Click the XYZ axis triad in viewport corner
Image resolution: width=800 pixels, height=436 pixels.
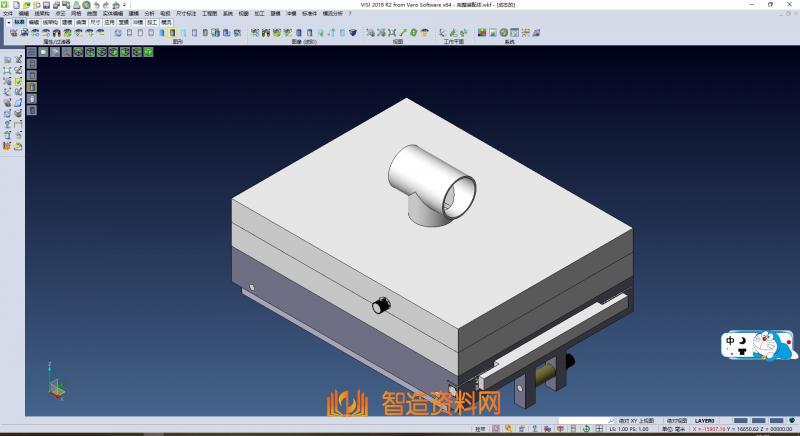pyautogui.click(x=56, y=384)
